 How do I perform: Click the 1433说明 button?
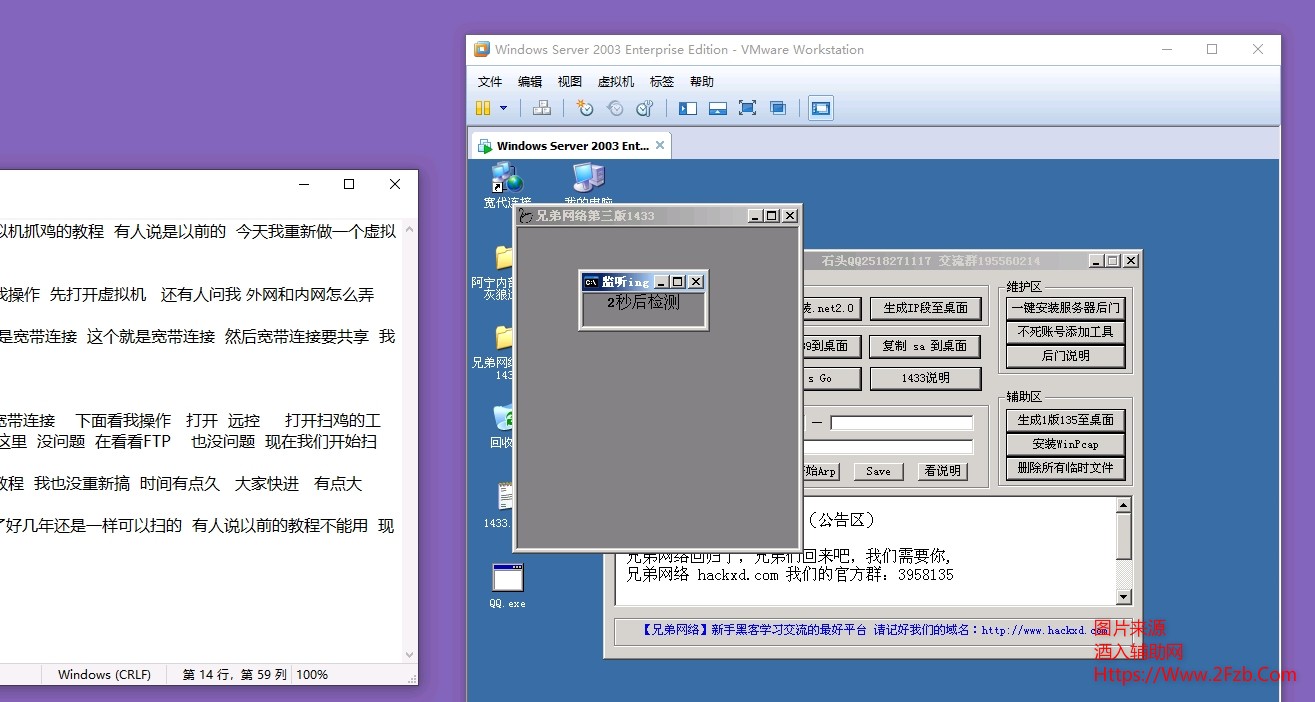pyautogui.click(x=925, y=378)
